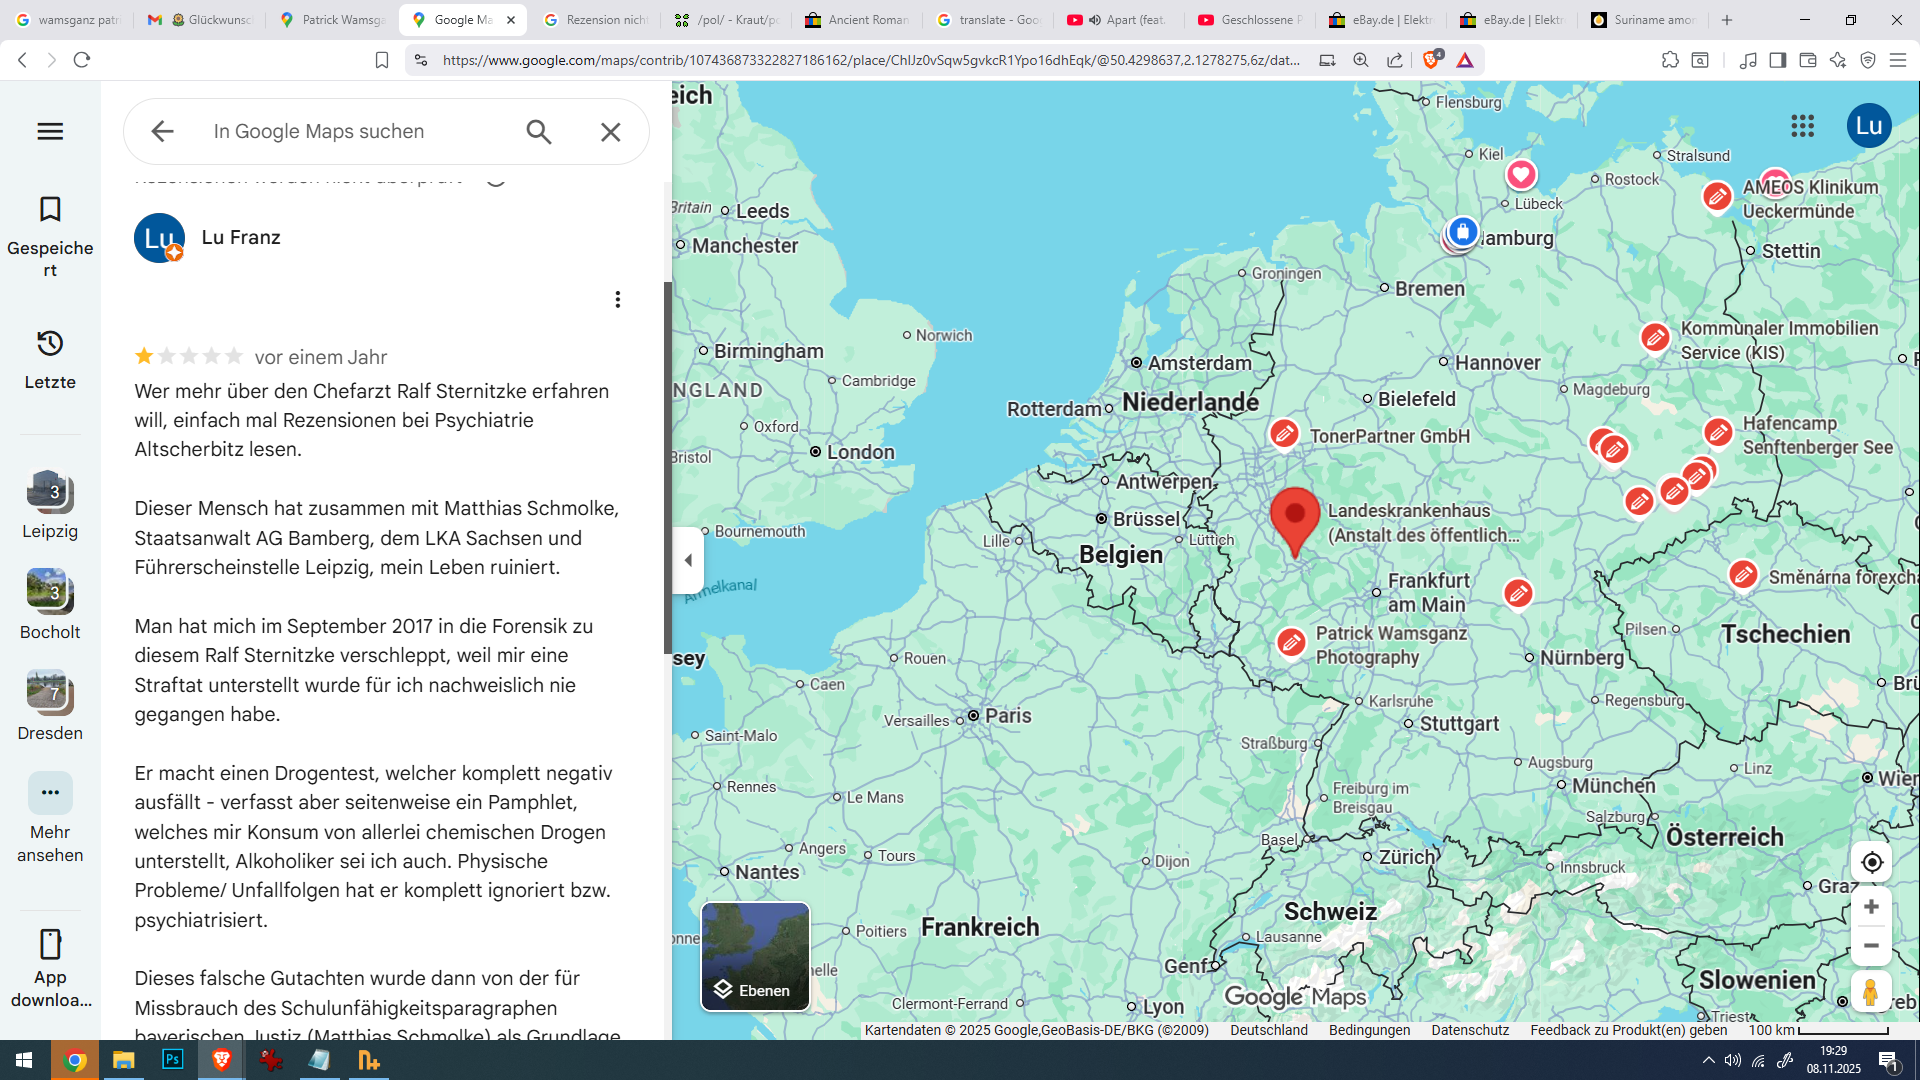Open the review's three-dot options menu
Viewport: 1920px width, 1080px height.
(617, 299)
